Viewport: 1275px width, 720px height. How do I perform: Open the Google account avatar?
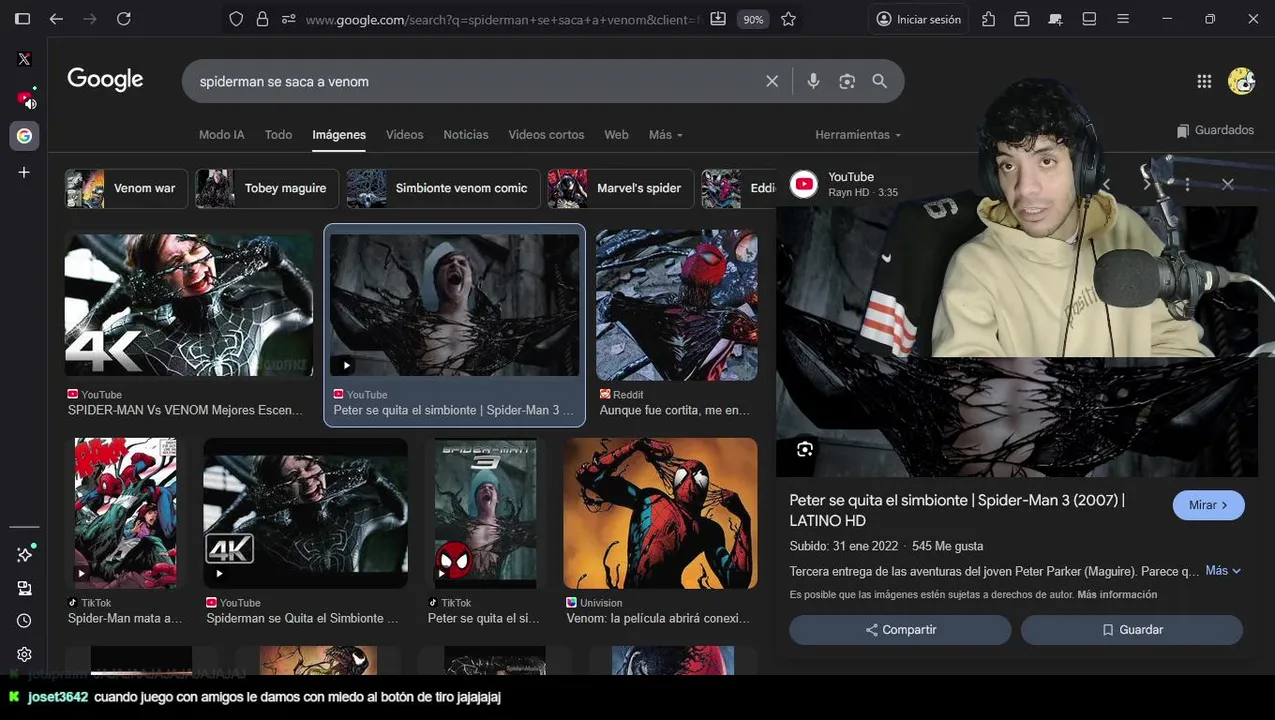pyautogui.click(x=1241, y=81)
